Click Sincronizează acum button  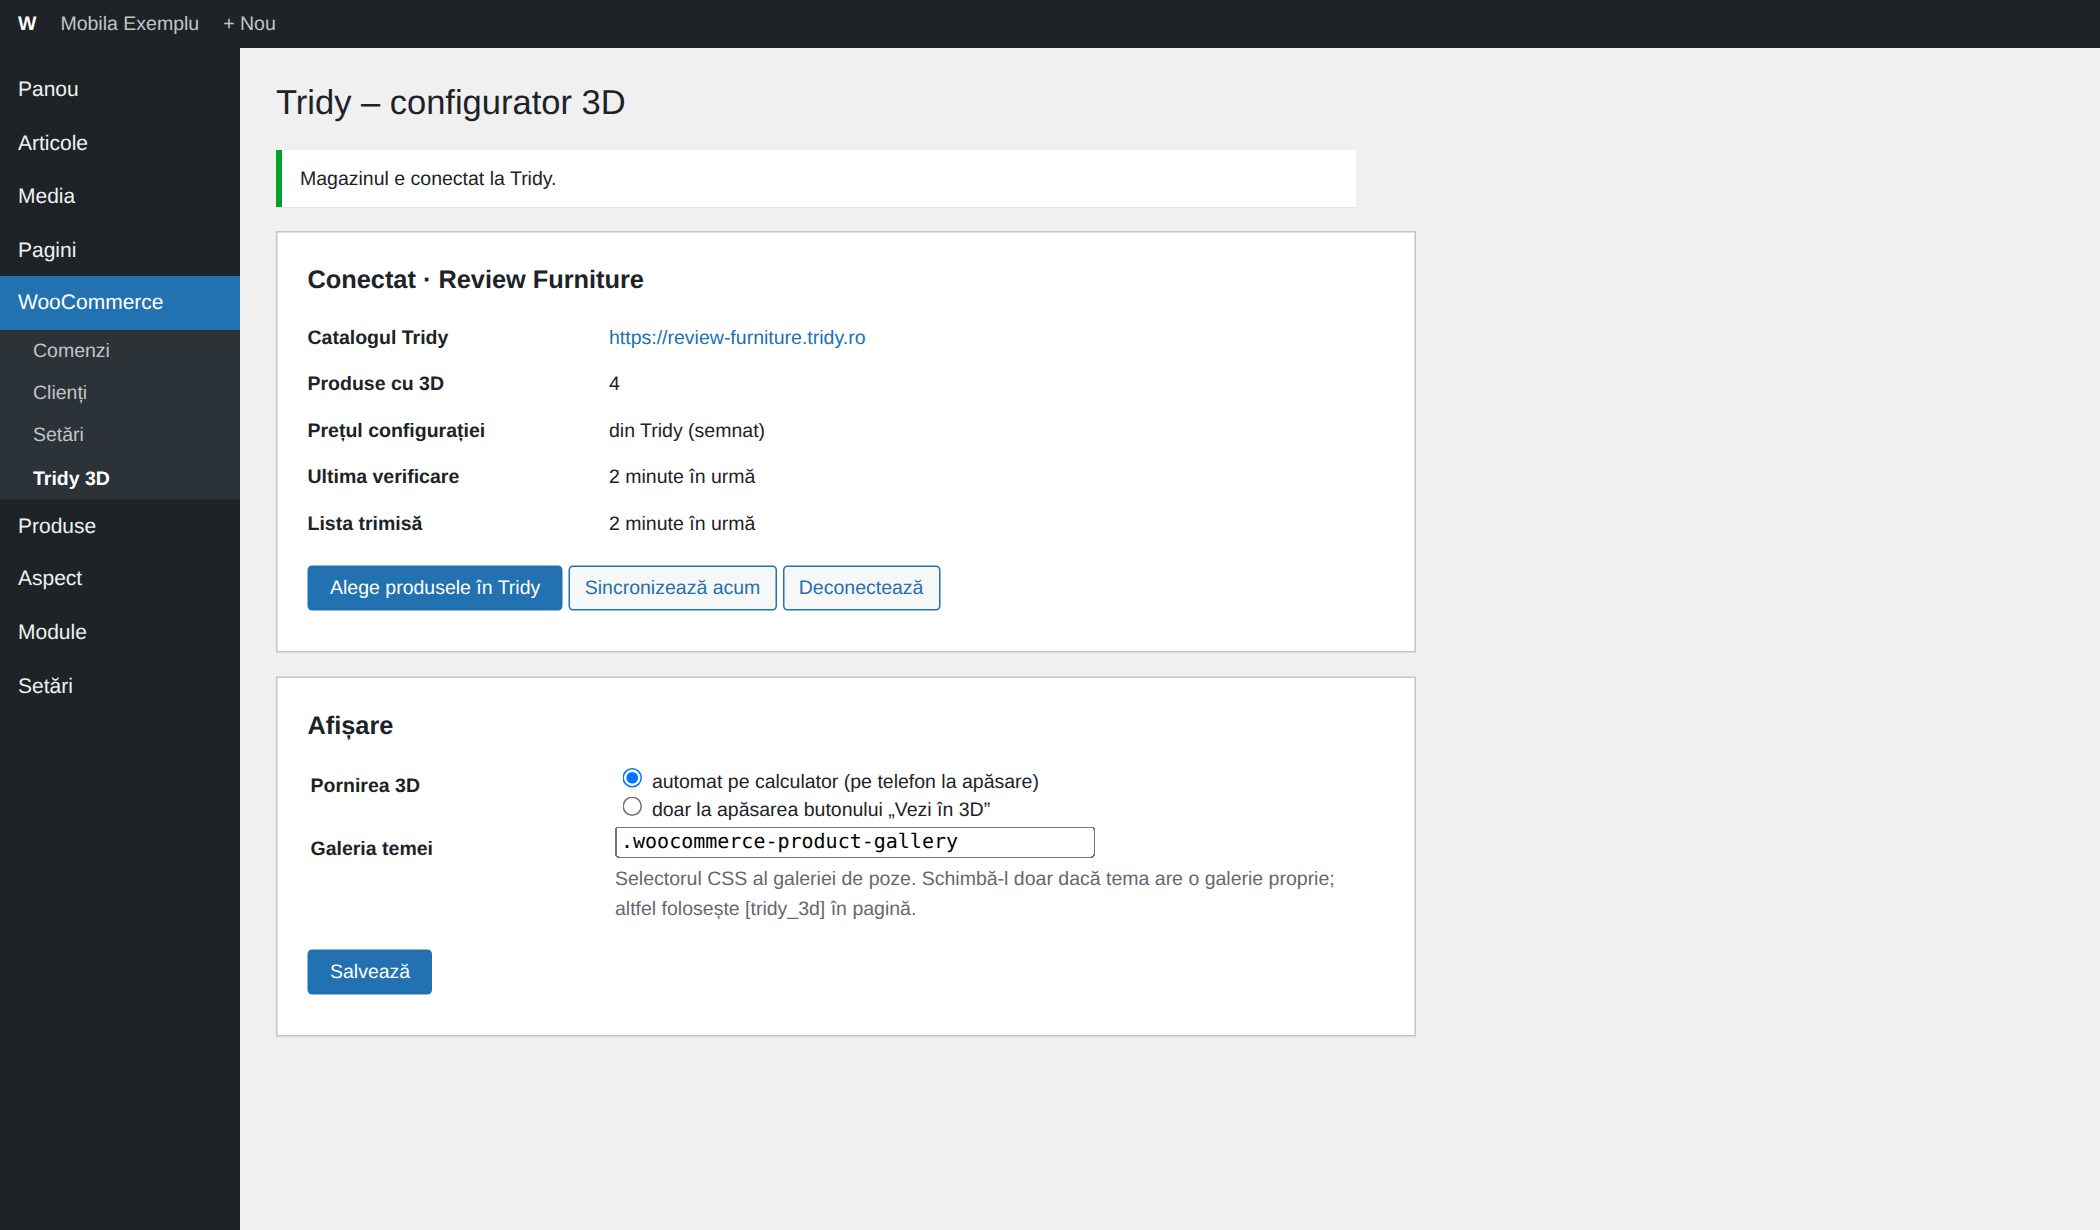[x=672, y=588]
